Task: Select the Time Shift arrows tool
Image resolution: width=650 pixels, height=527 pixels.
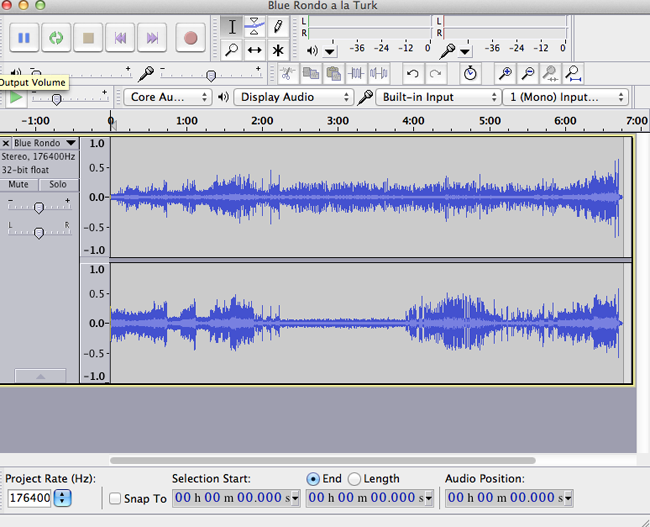Action: point(255,50)
